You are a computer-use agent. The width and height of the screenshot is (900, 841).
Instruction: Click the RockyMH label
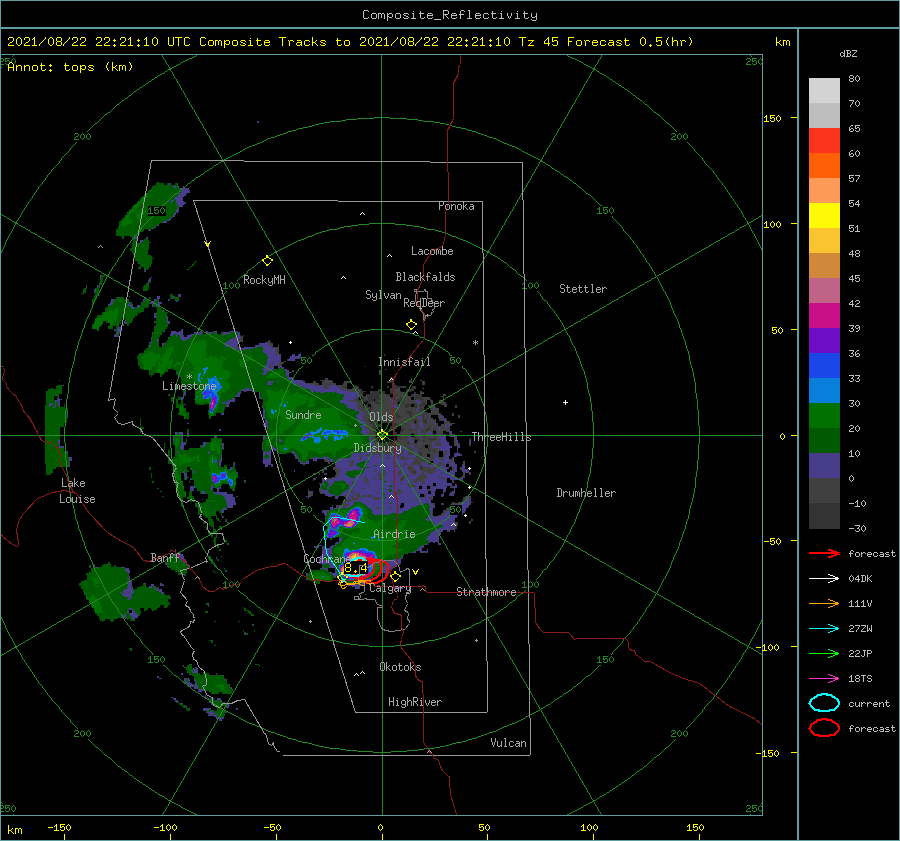264,280
